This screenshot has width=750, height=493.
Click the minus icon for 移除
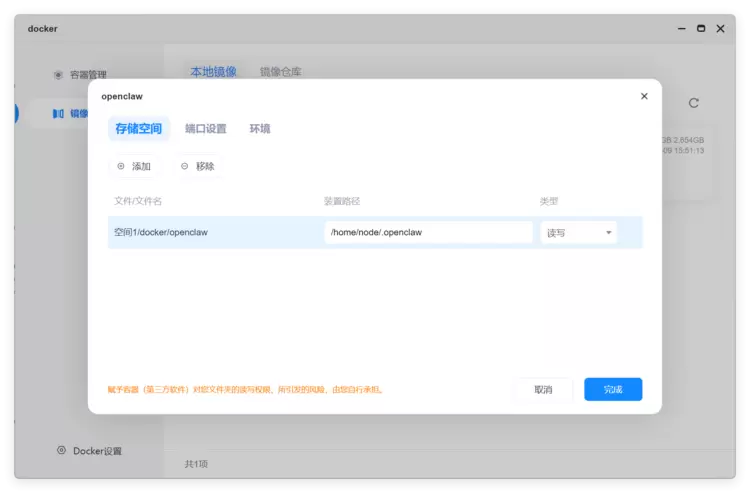(x=185, y=166)
